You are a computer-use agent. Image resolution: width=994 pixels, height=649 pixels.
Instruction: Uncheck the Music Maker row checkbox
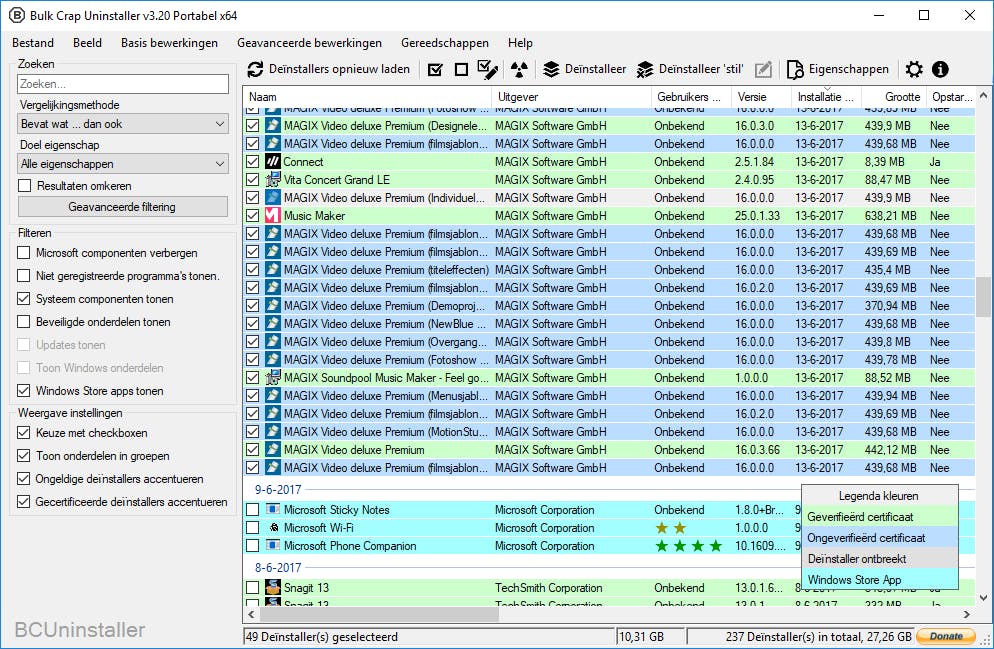coord(252,215)
